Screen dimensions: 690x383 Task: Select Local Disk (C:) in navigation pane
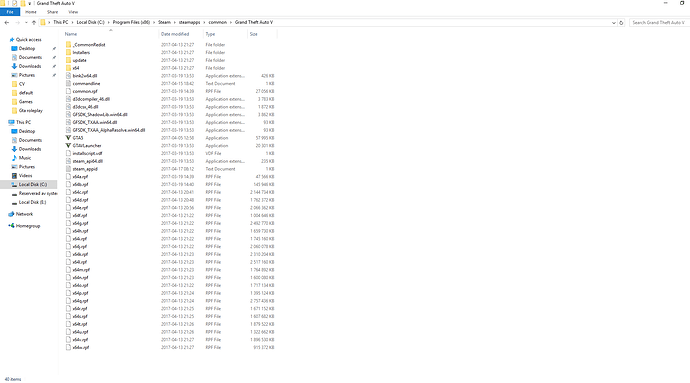point(33,184)
